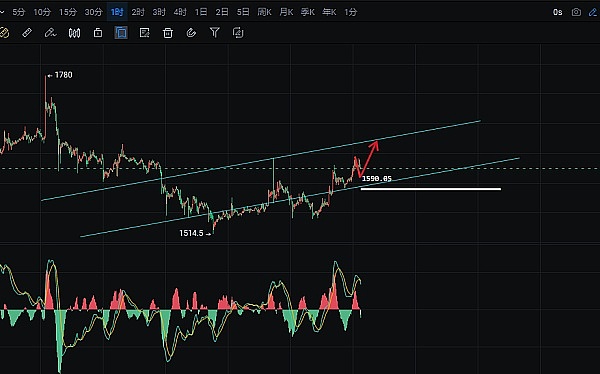The height and width of the screenshot is (374, 600).
Task: Select the ruler measurement tool
Action: (27, 33)
